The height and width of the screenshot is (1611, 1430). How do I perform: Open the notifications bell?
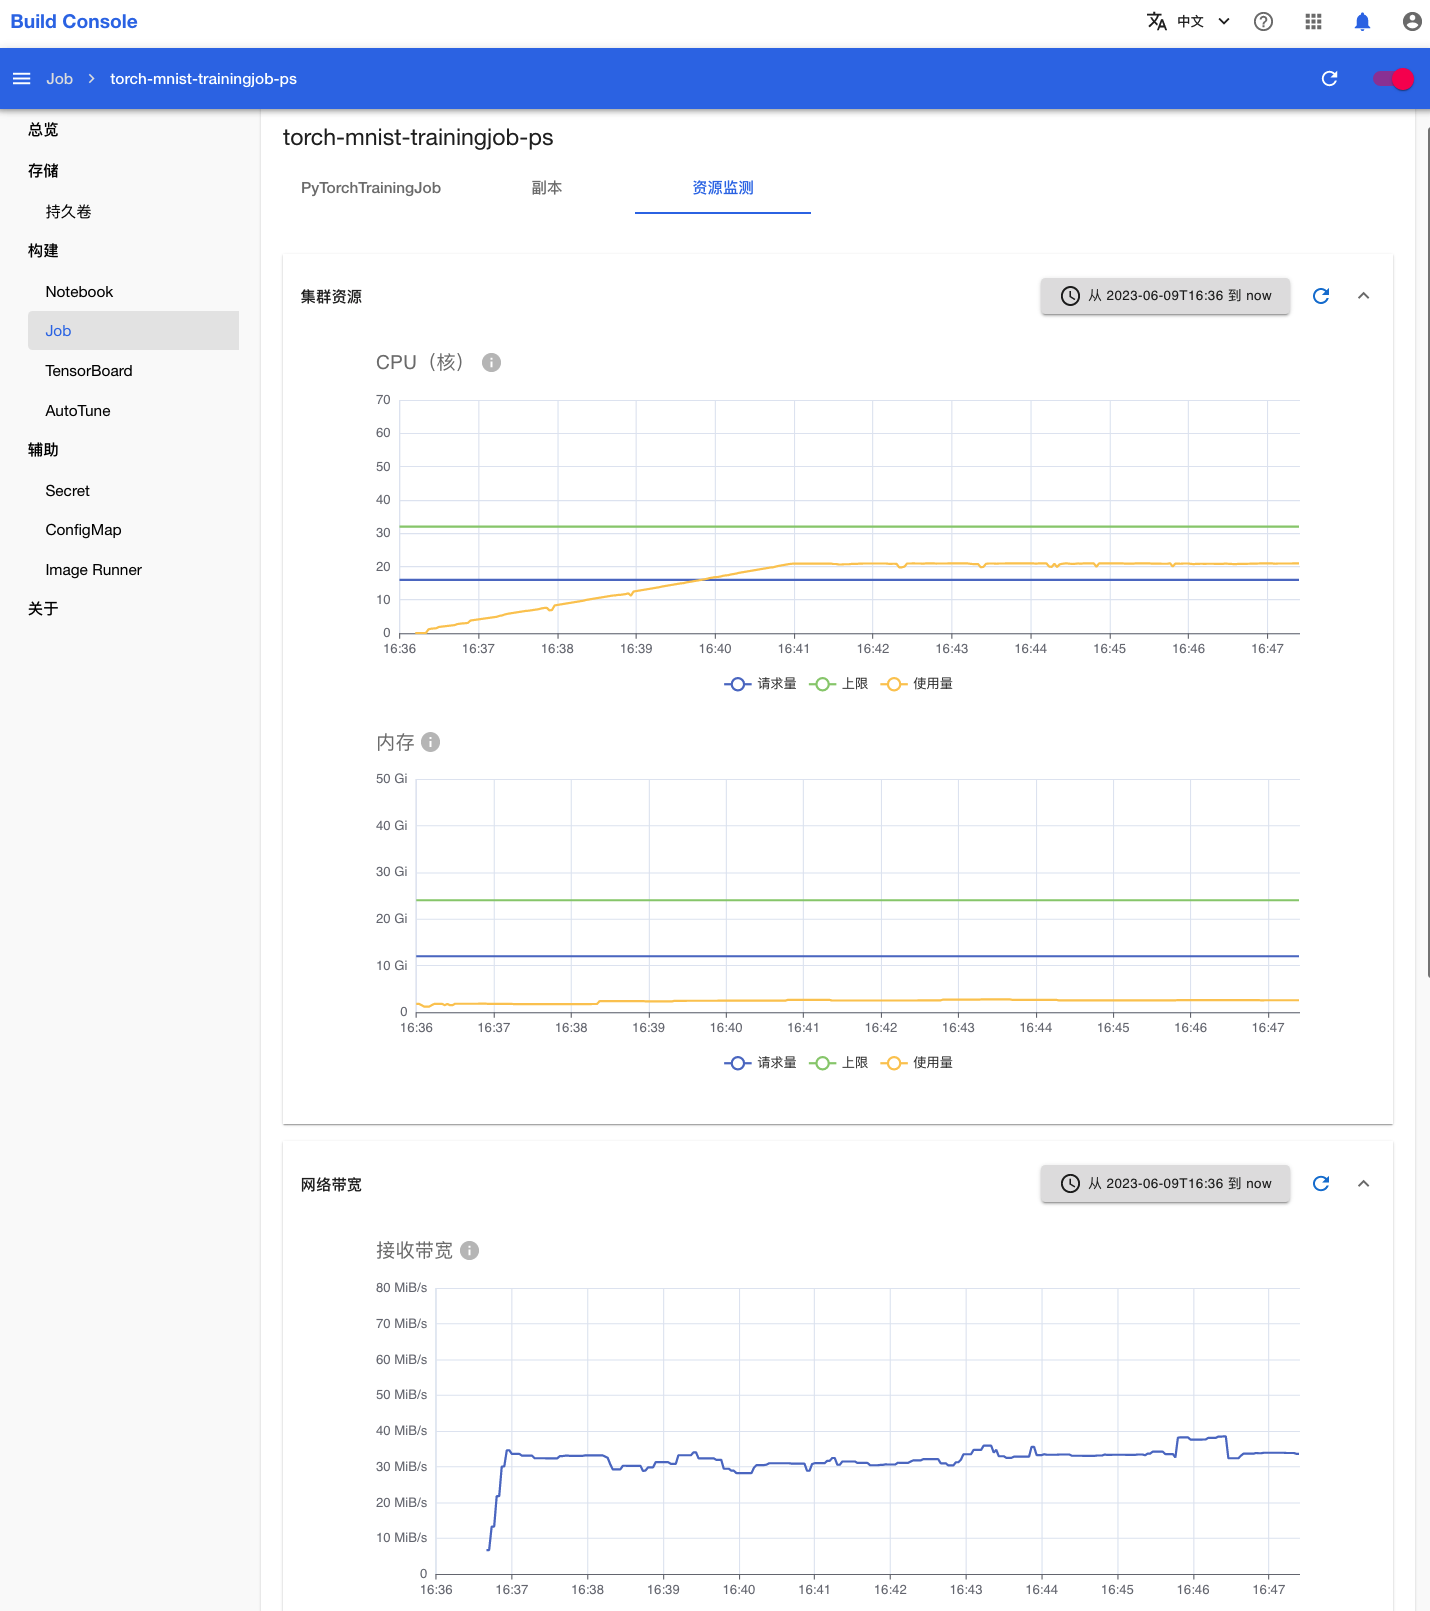pos(1362,22)
